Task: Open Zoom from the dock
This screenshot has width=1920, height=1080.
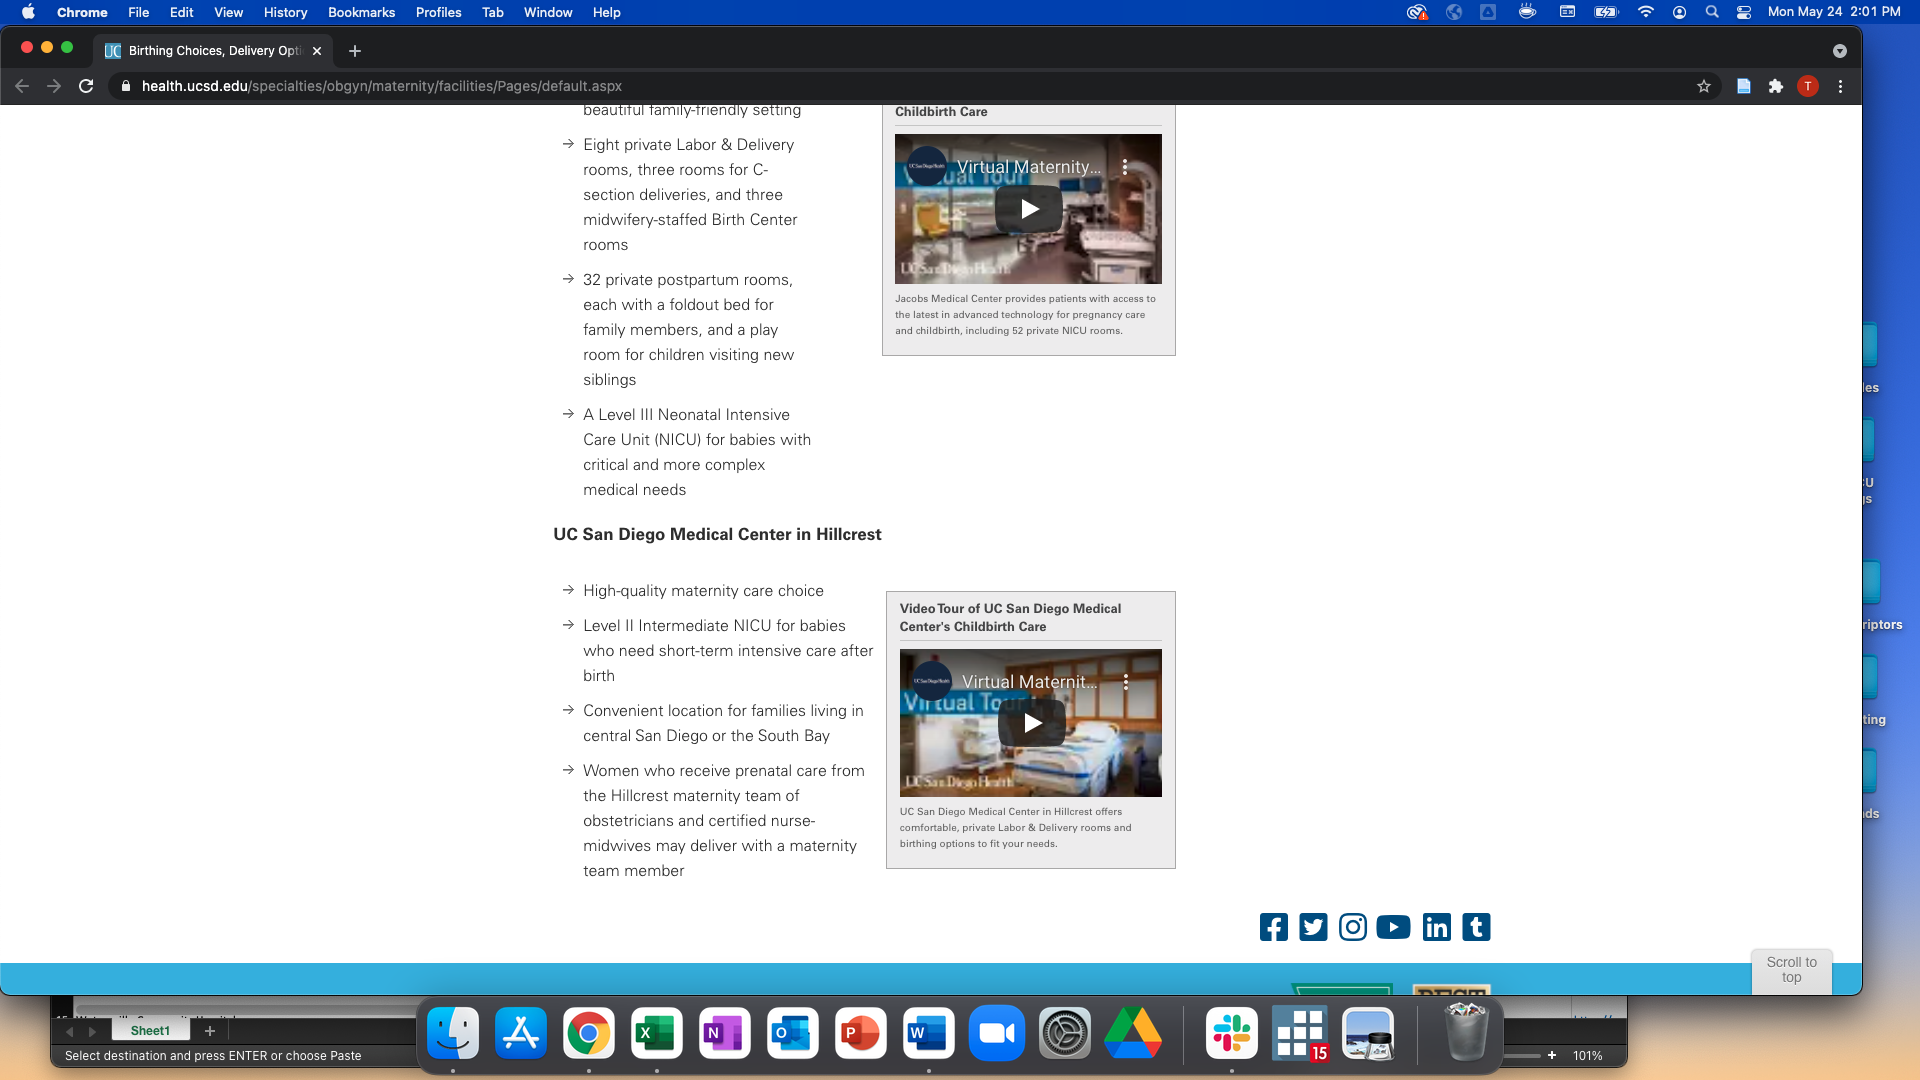Action: tap(996, 1033)
